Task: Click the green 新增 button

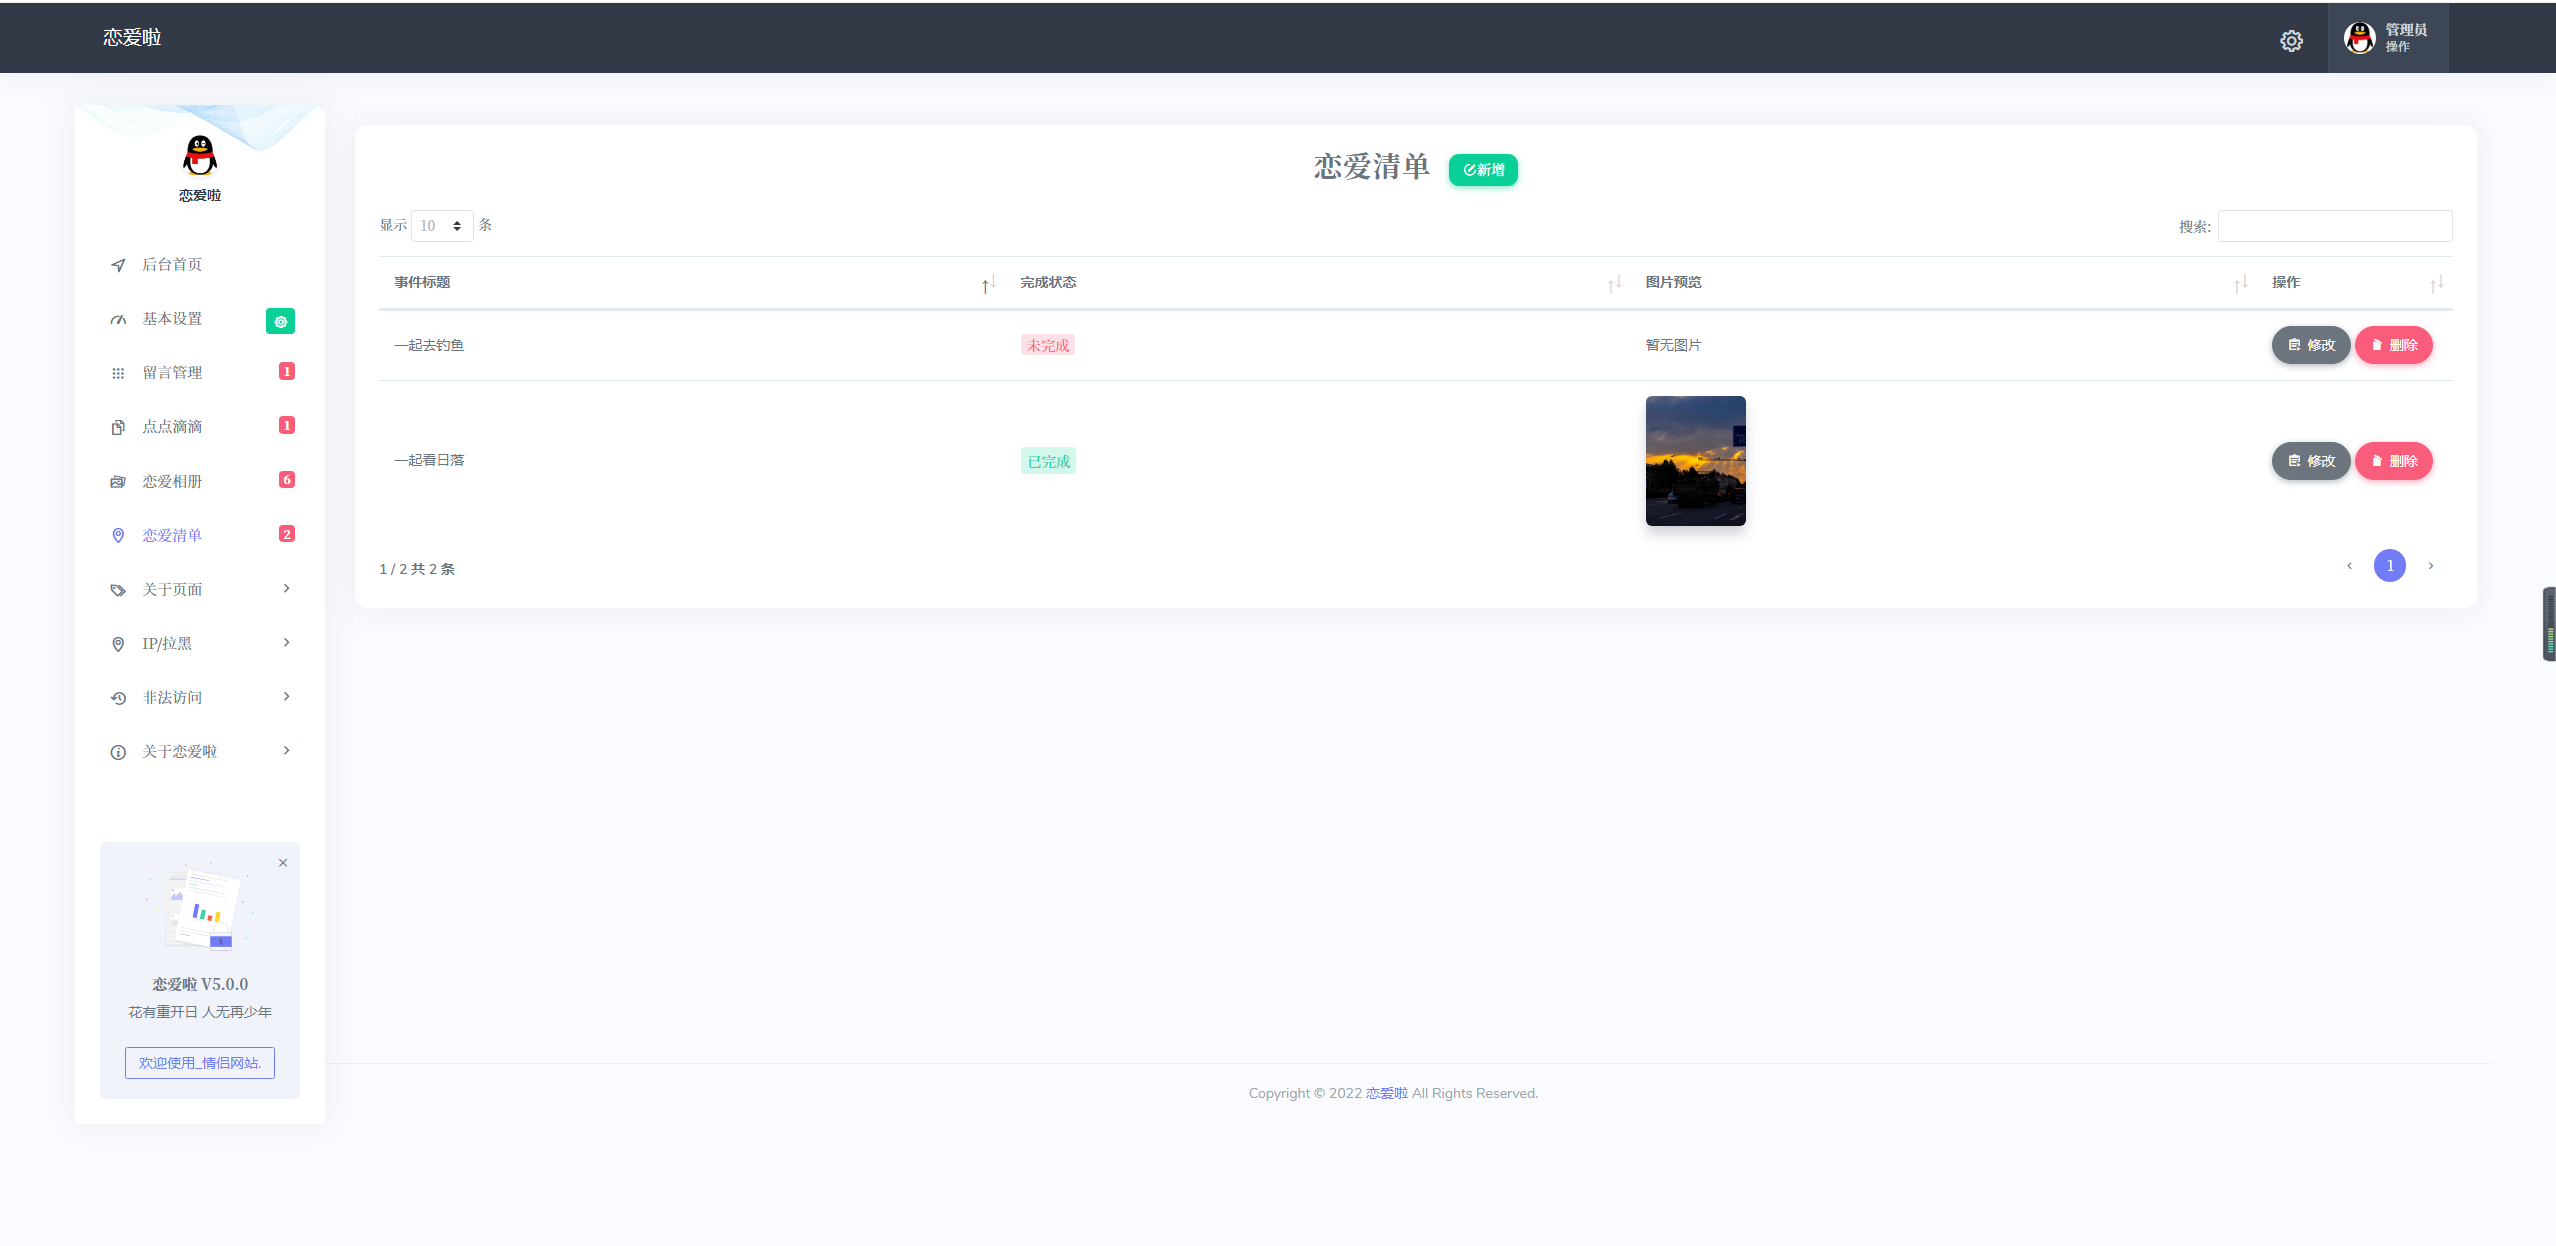Action: coord(1483,170)
